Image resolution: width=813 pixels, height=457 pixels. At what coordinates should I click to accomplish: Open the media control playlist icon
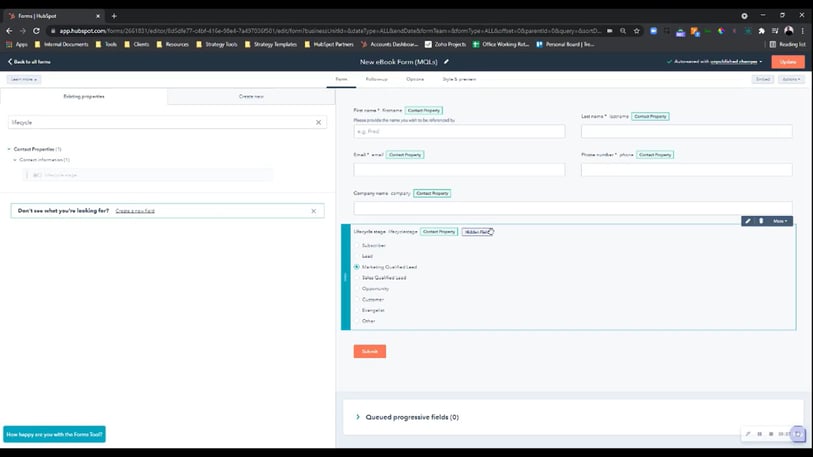point(775,31)
